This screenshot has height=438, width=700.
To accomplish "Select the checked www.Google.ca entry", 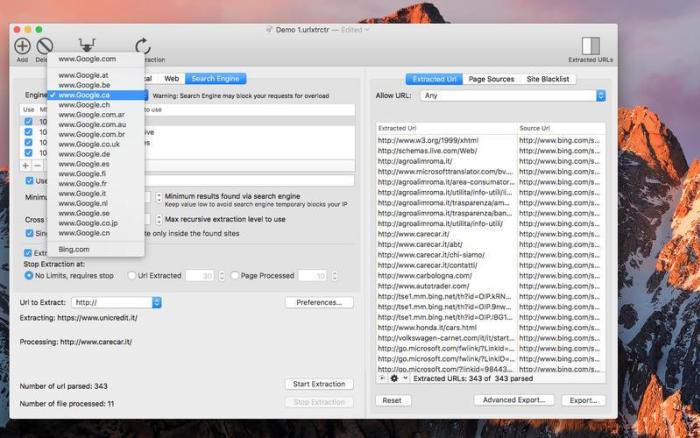I will 96,95.
